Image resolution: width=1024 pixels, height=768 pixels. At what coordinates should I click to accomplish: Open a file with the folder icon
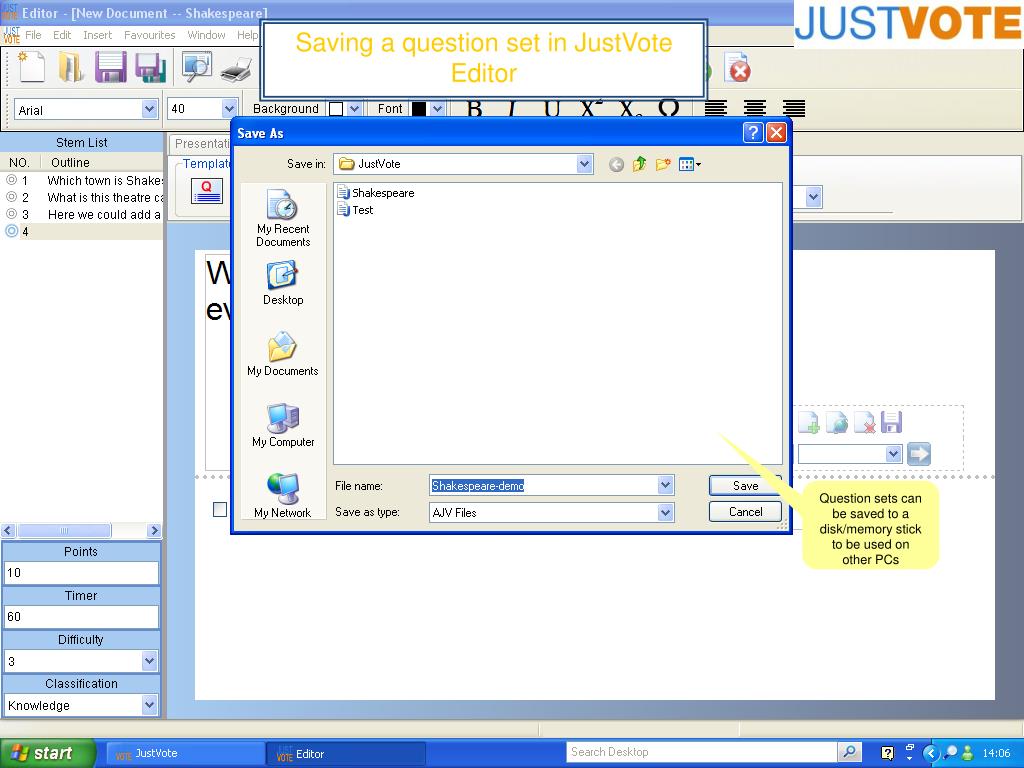[71, 67]
